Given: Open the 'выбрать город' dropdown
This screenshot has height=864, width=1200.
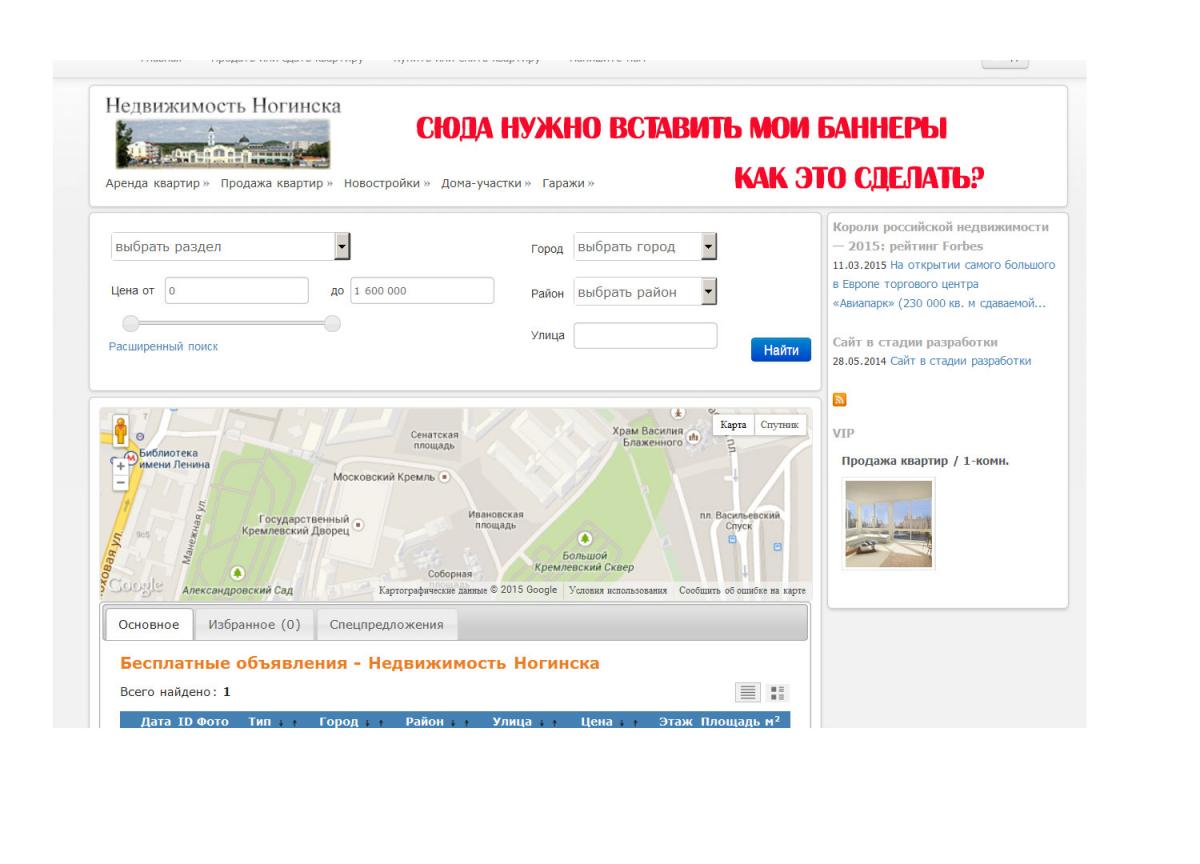Looking at the screenshot, I should [x=646, y=246].
